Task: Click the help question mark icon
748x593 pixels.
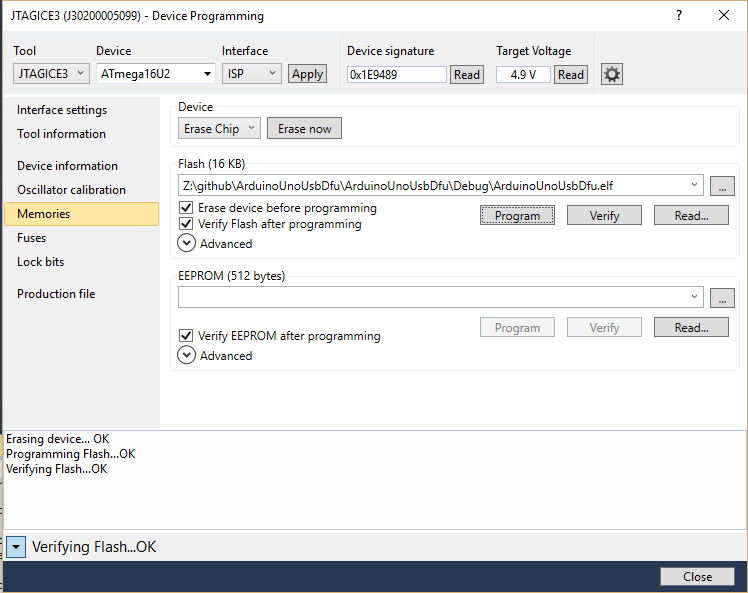Action: pos(679,16)
